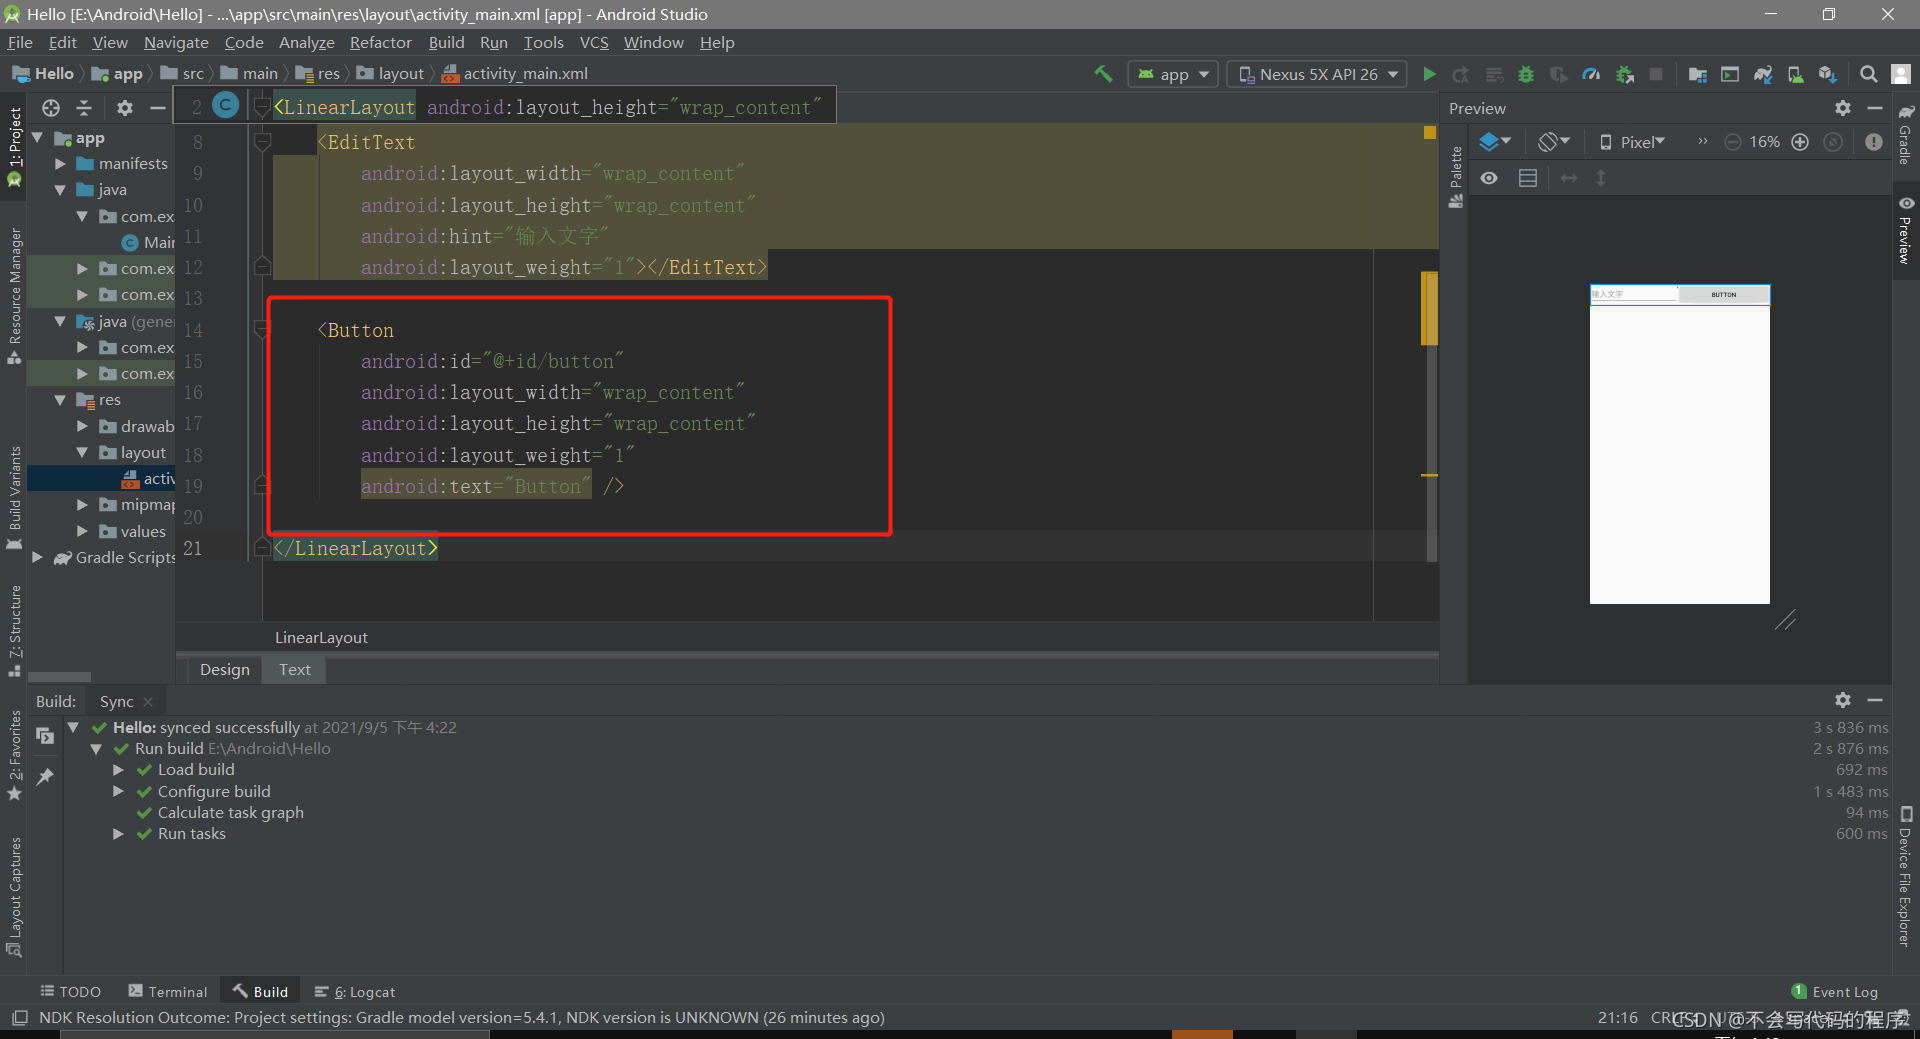Open the TODO tool window
The width and height of the screenshot is (1920, 1039).
[71, 991]
